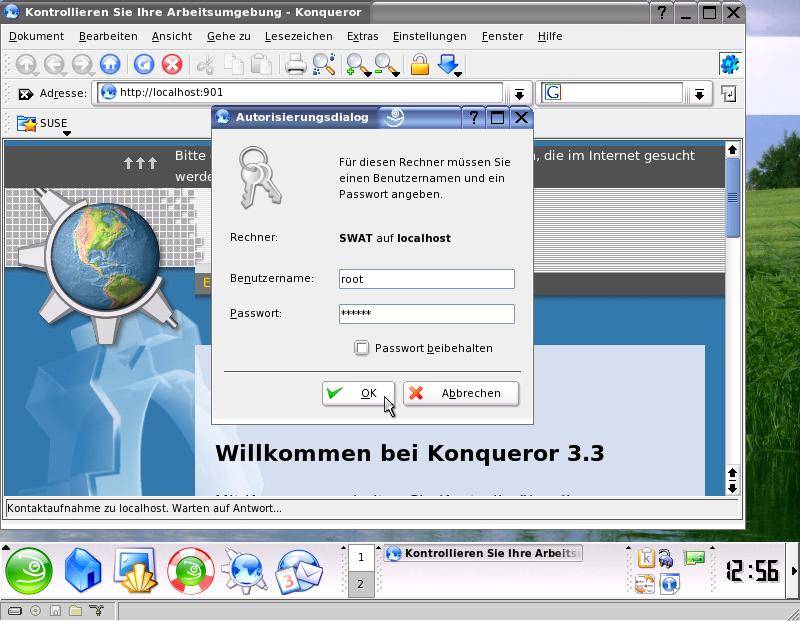This screenshot has width=800, height=621.
Task: Click the Copy icon in the toolbar
Action: pos(234,65)
